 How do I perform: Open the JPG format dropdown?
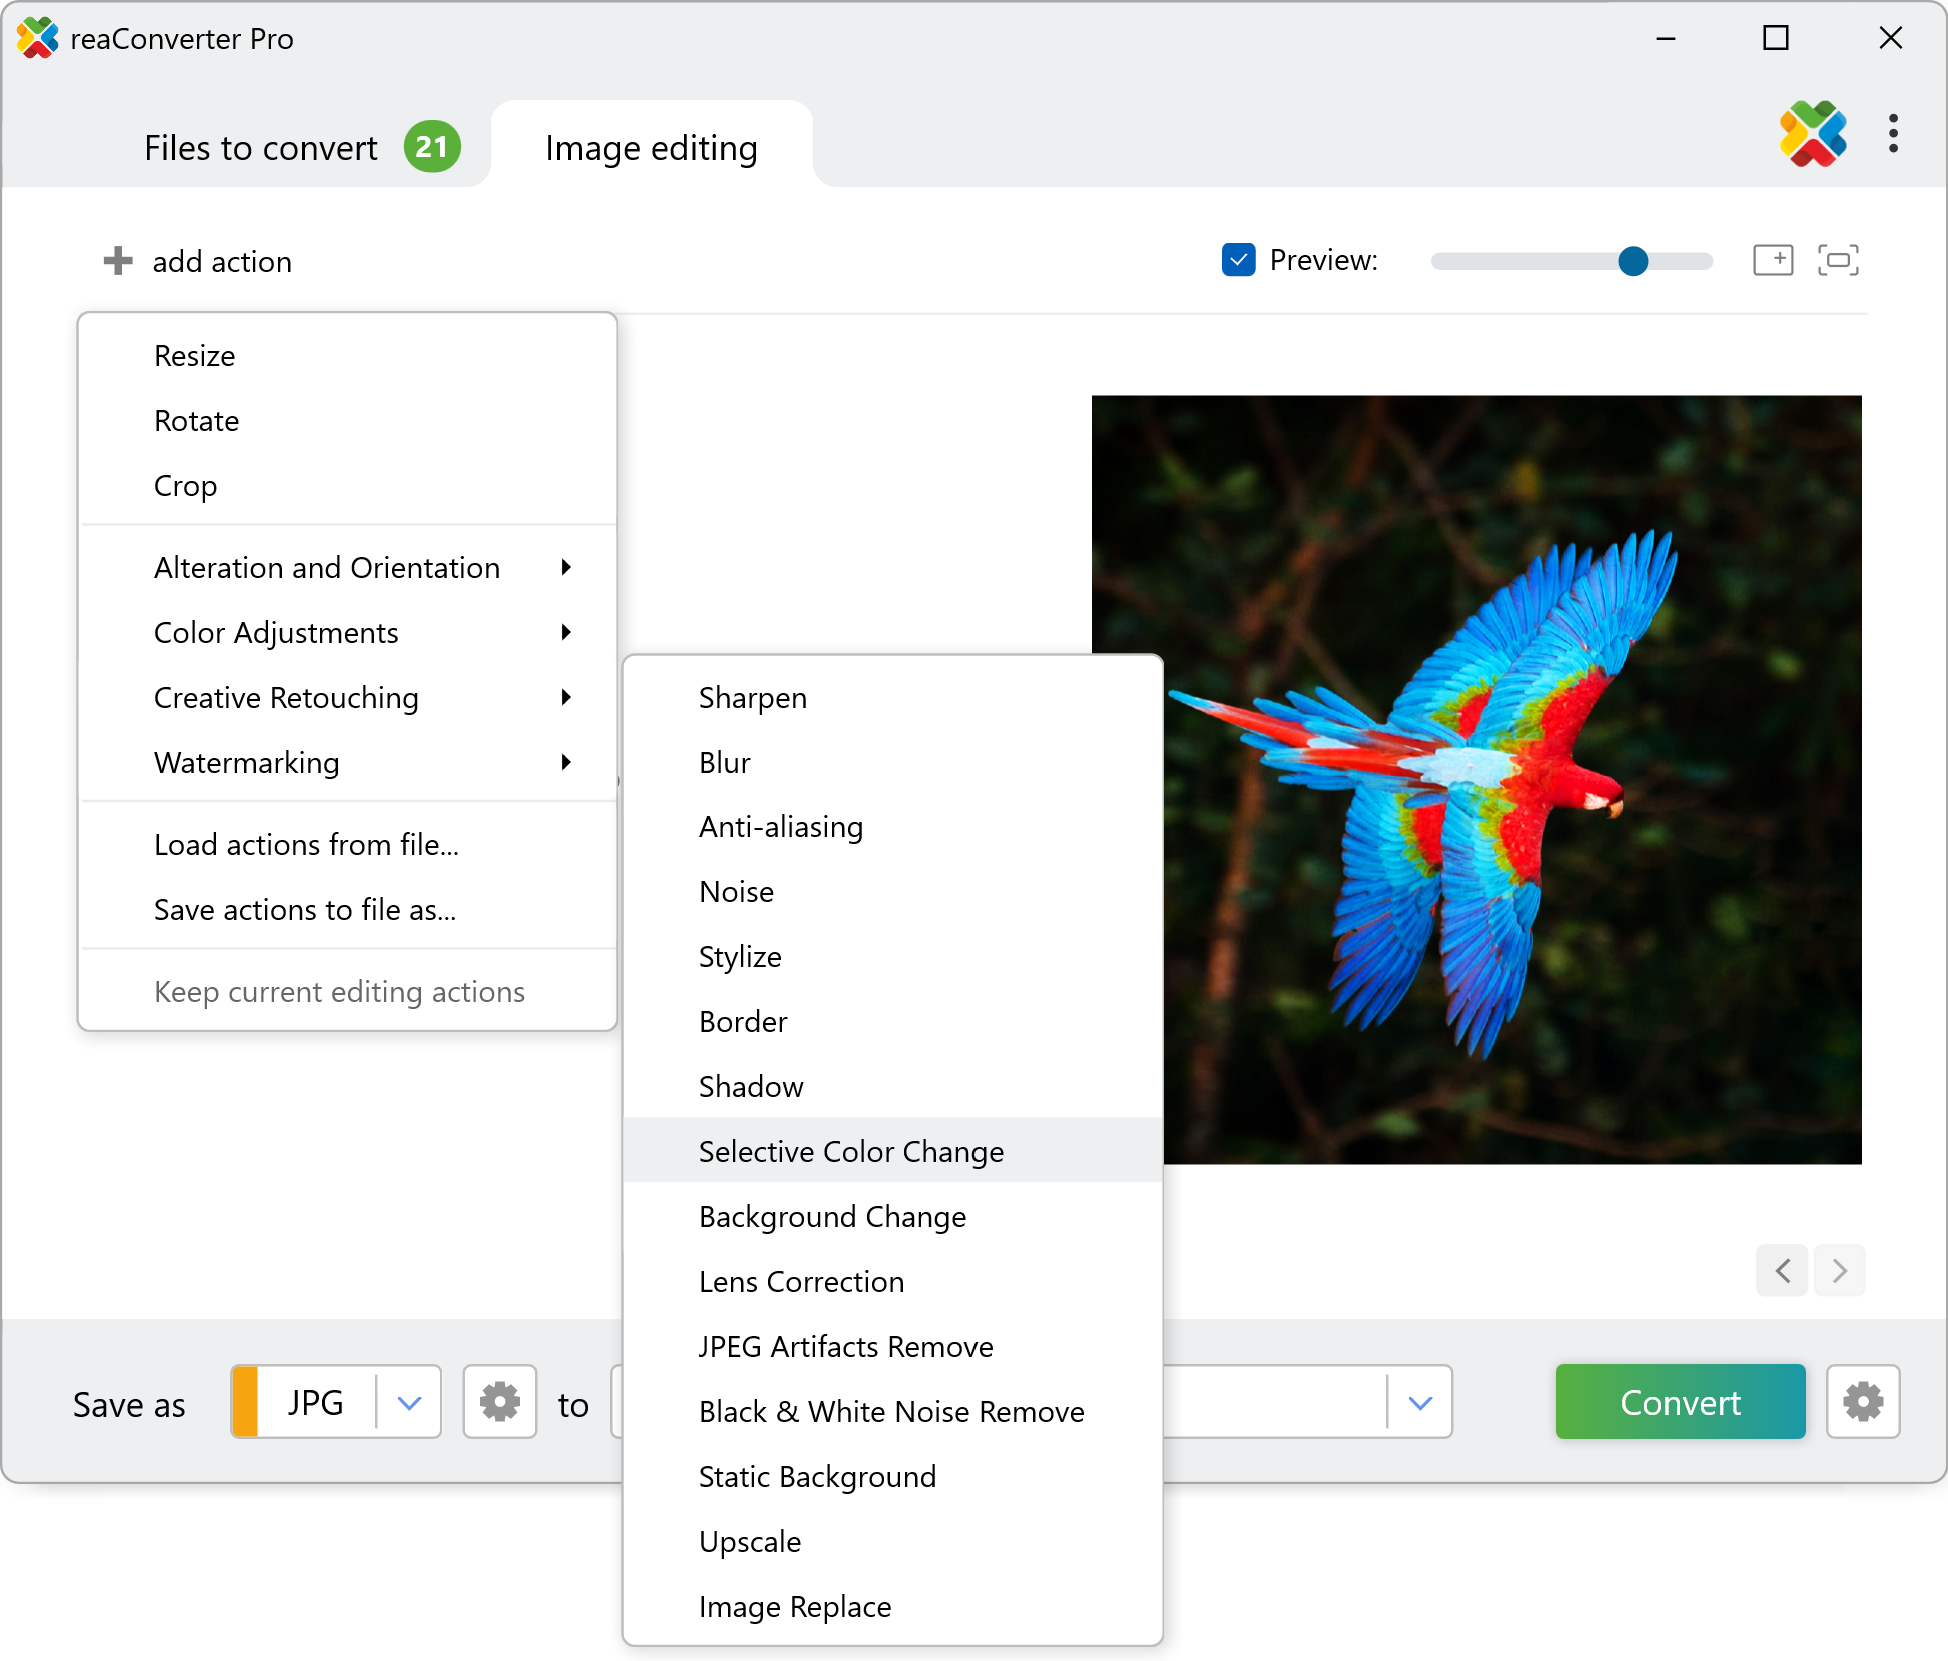coord(408,1402)
